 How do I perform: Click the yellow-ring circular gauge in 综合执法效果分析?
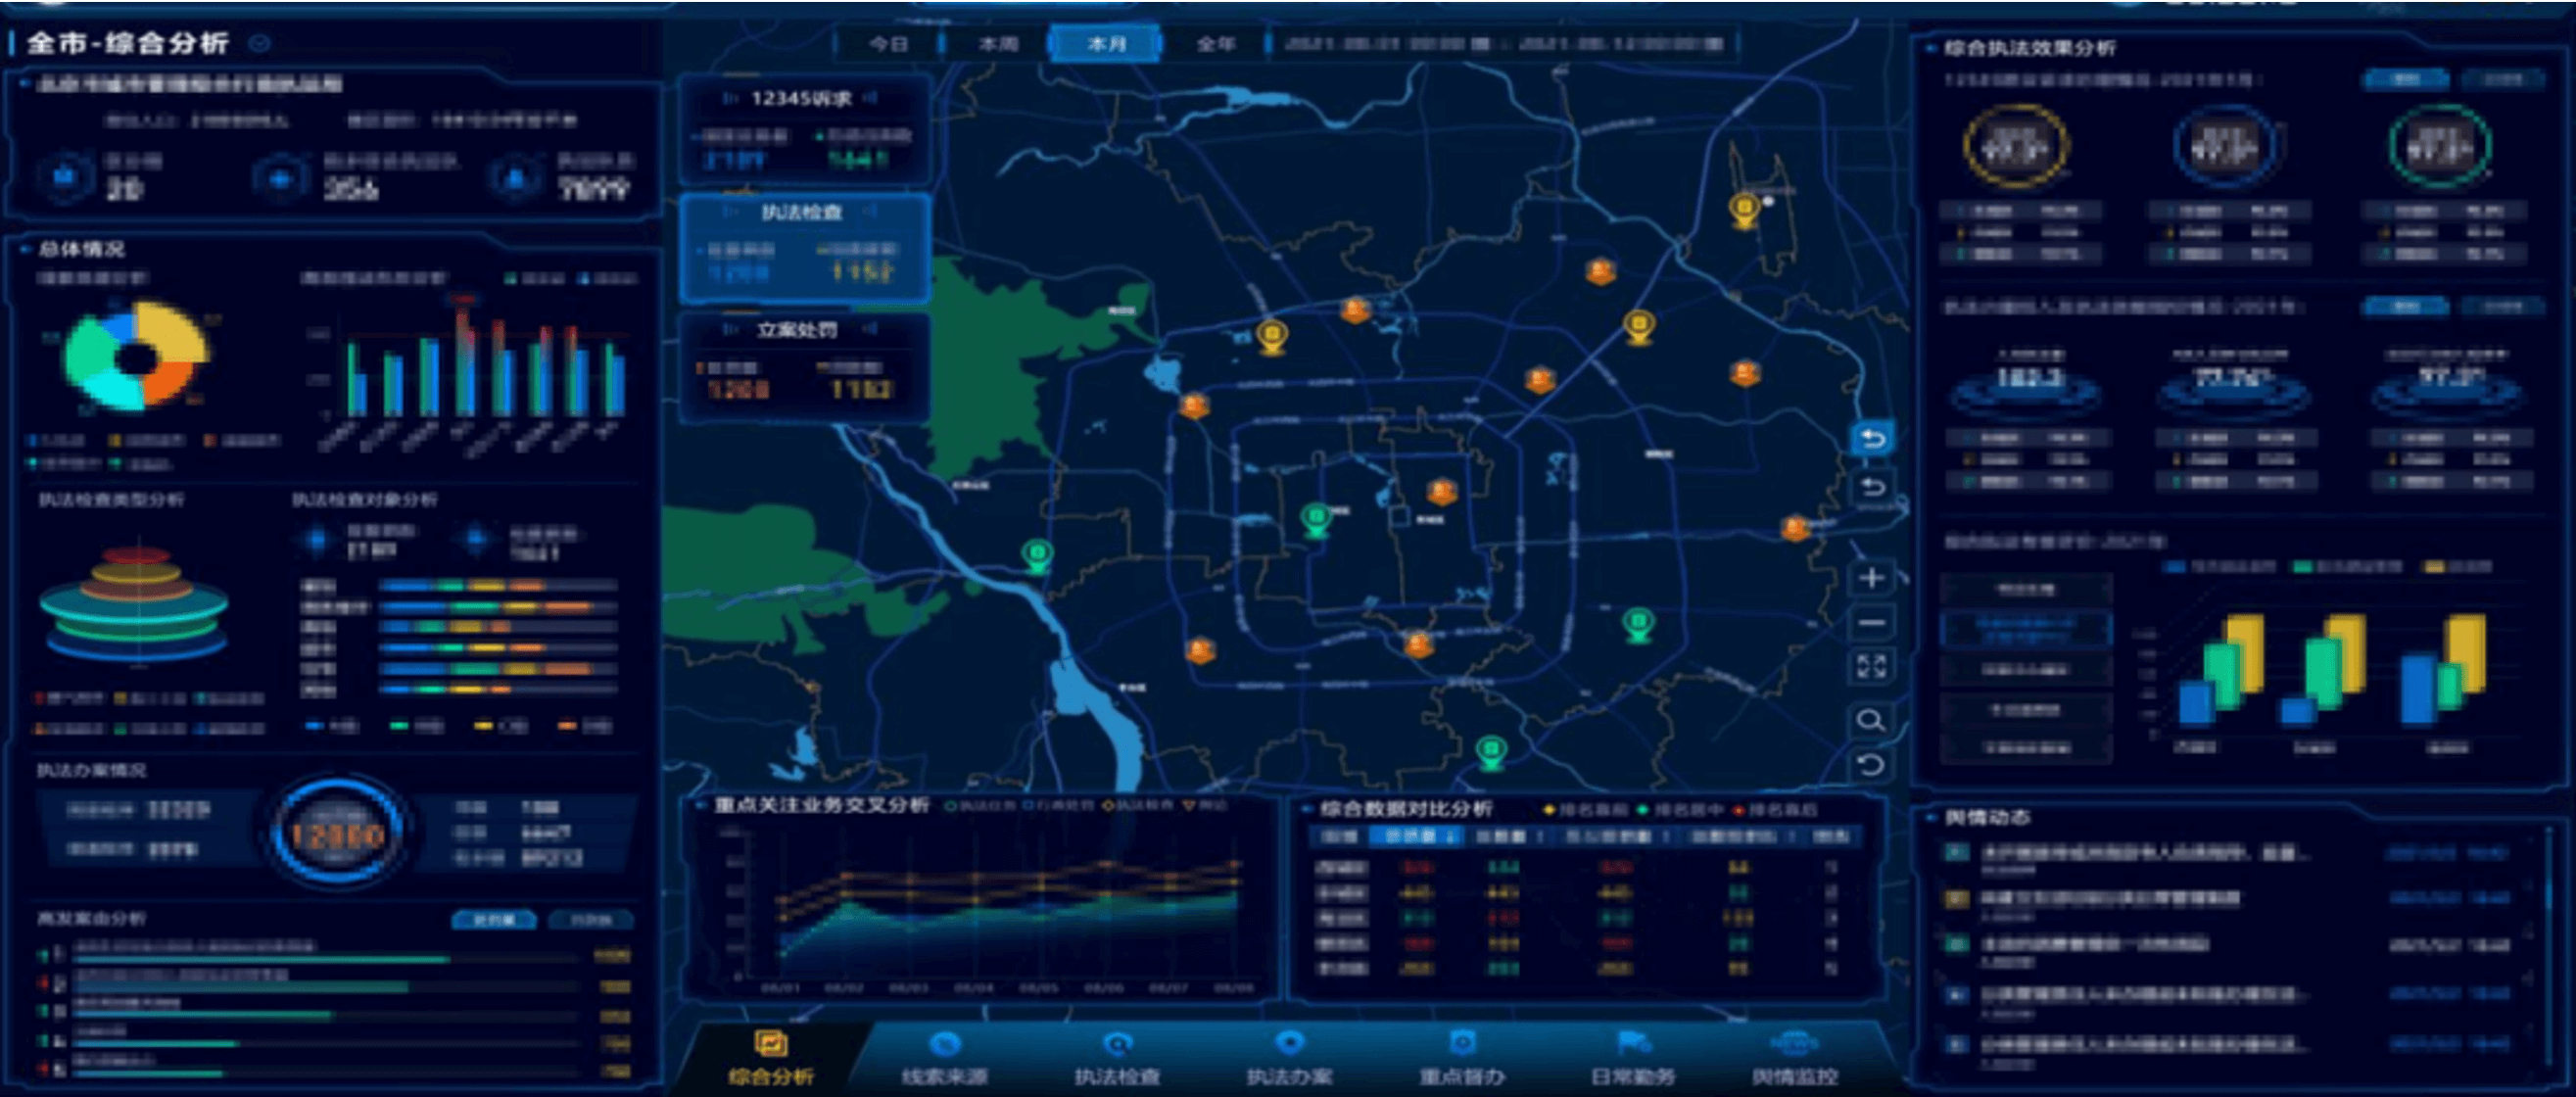(2016, 146)
